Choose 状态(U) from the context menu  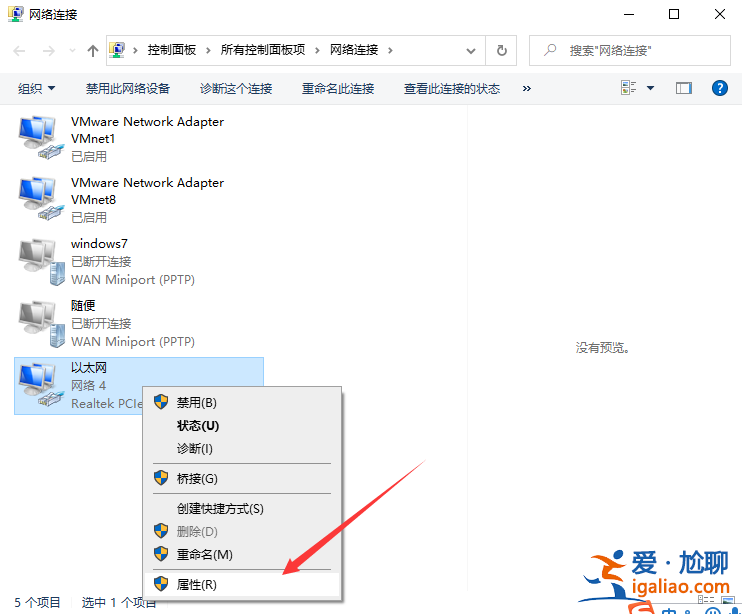tap(242, 426)
